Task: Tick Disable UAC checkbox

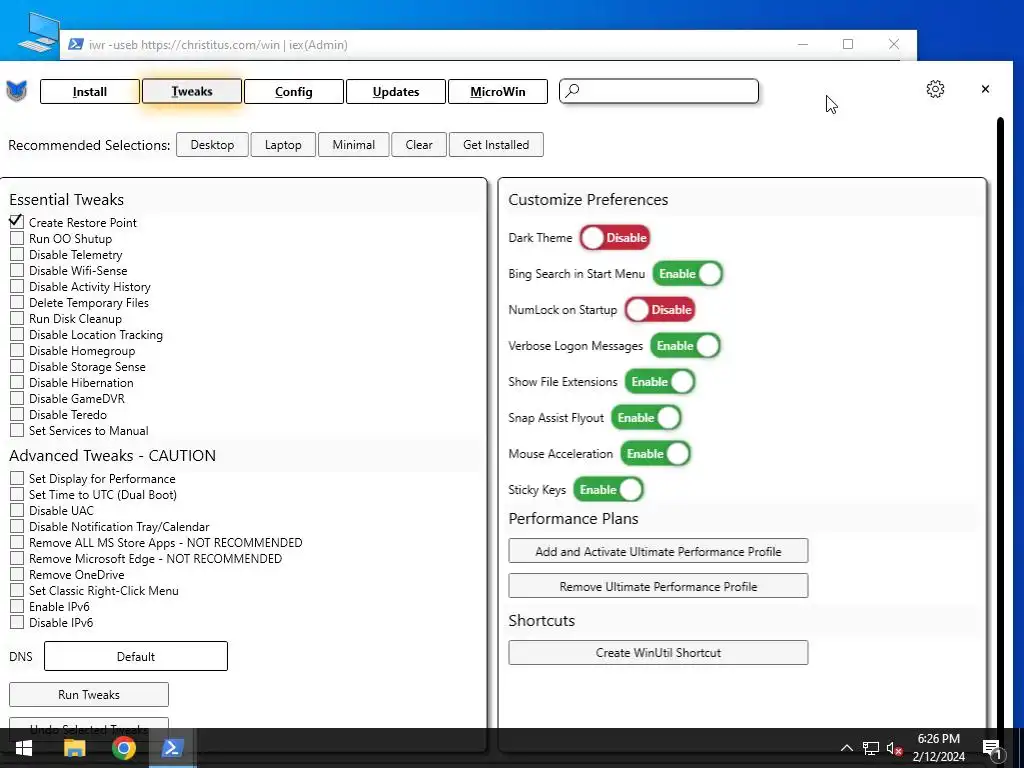Action: (17, 510)
